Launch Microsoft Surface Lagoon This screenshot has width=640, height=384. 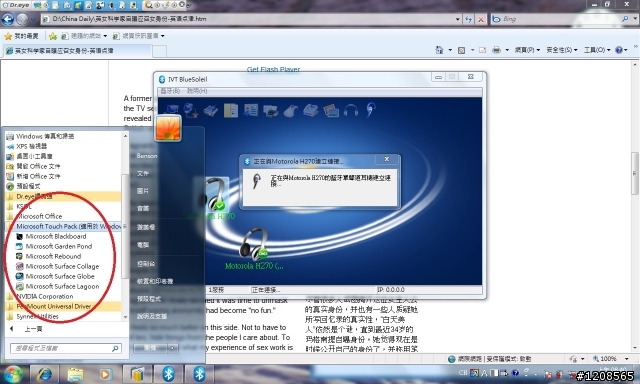click(62, 286)
